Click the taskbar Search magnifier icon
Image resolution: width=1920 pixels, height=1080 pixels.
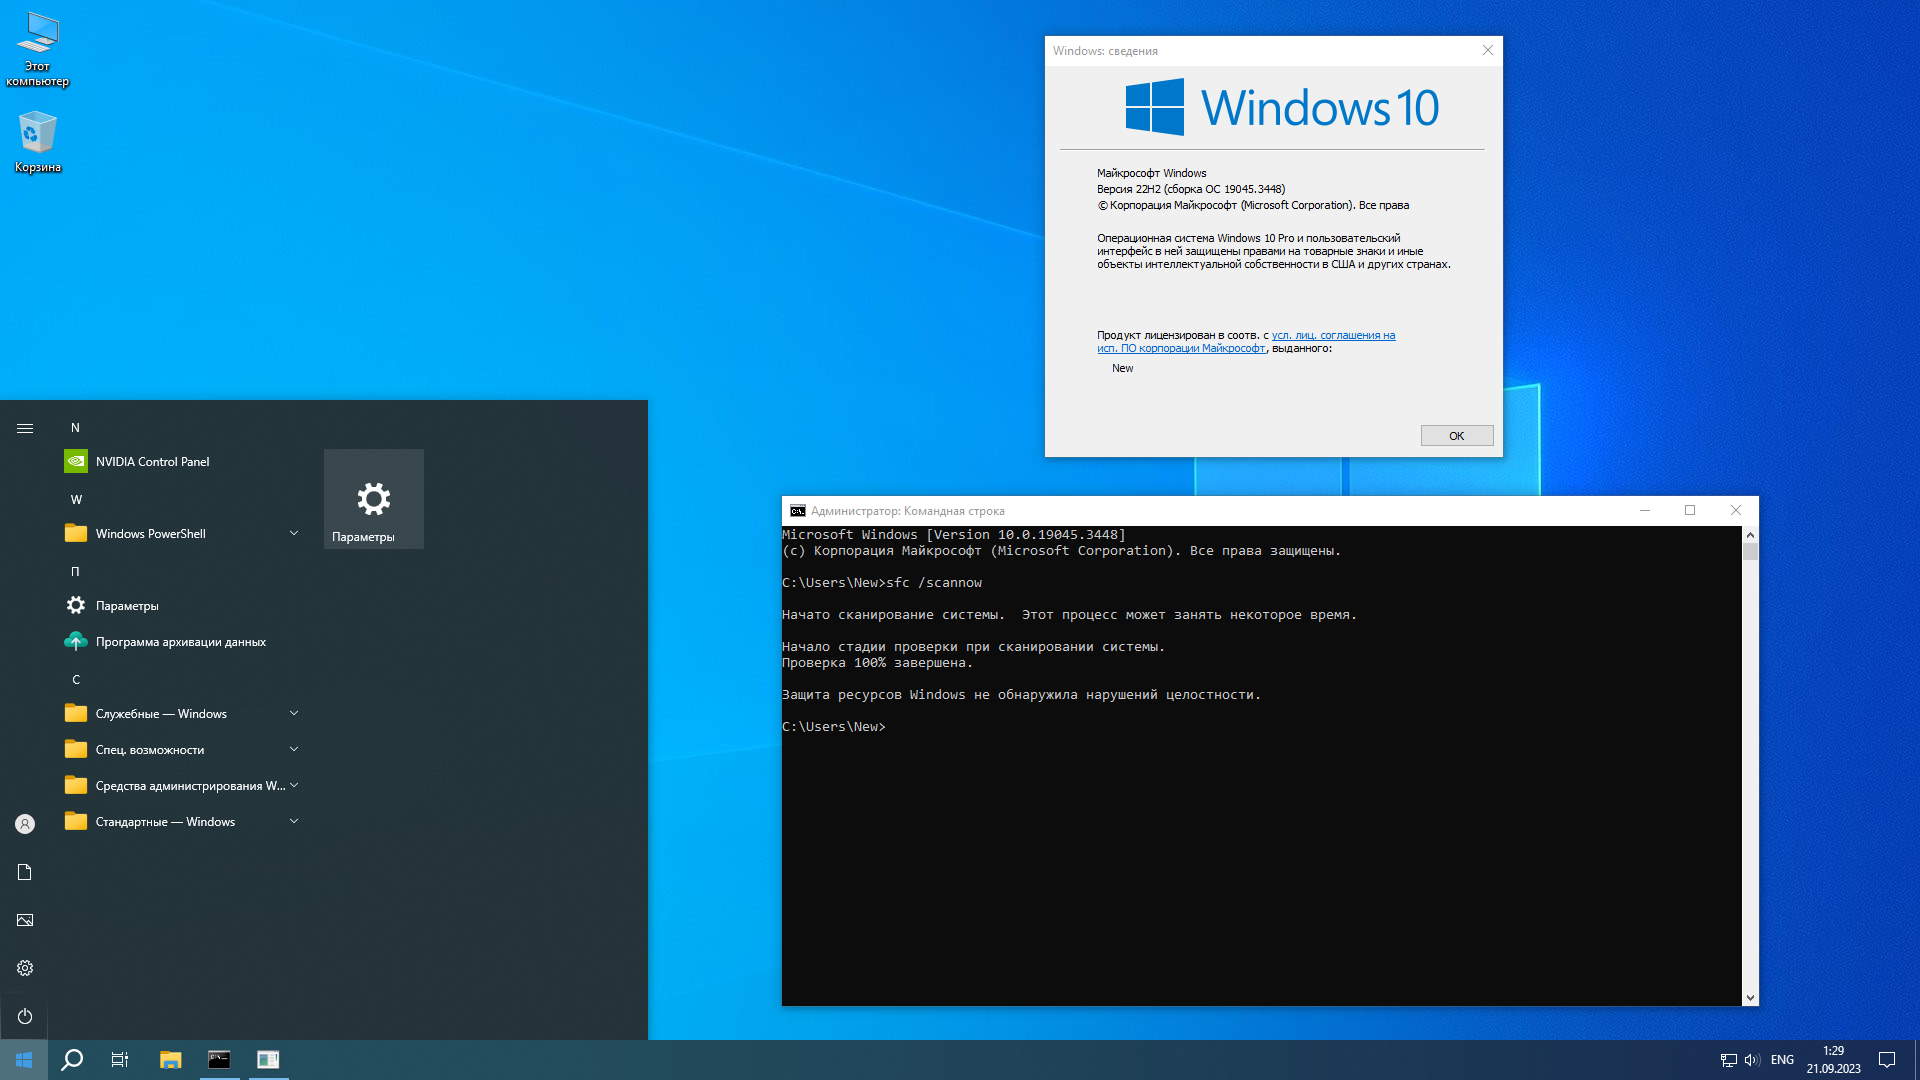[x=72, y=1060]
